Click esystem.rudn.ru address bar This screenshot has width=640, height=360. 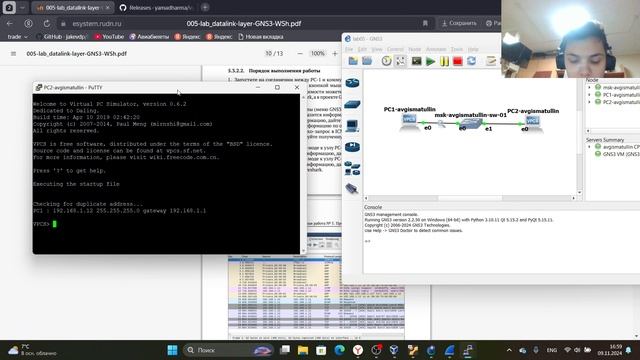point(97,24)
